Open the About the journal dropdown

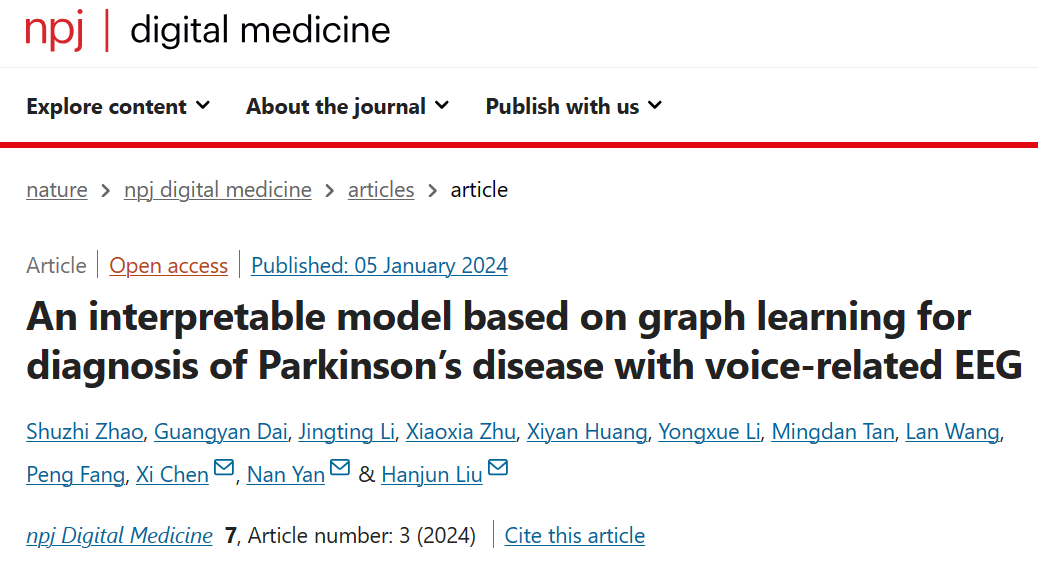tap(347, 107)
